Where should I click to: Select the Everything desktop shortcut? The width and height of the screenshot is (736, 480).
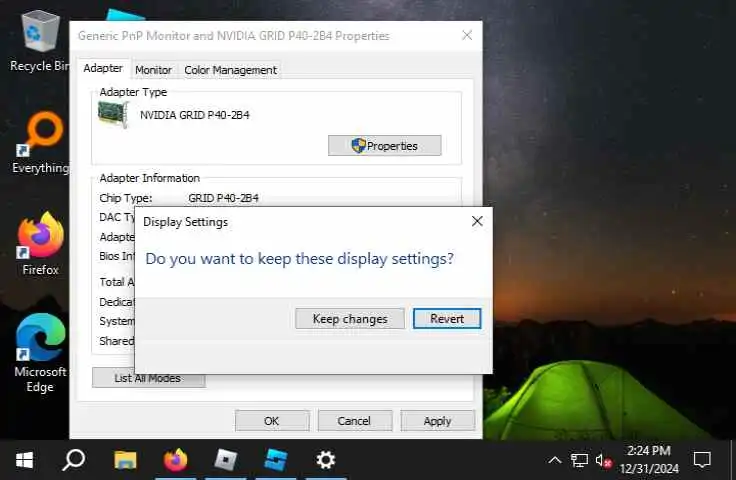pyautogui.click(x=40, y=143)
